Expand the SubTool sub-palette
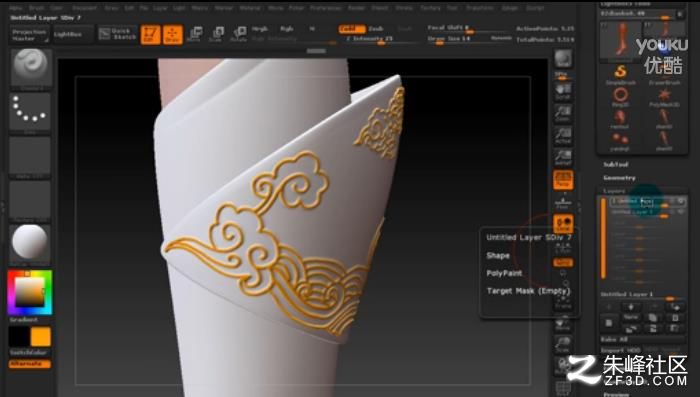 click(x=616, y=164)
